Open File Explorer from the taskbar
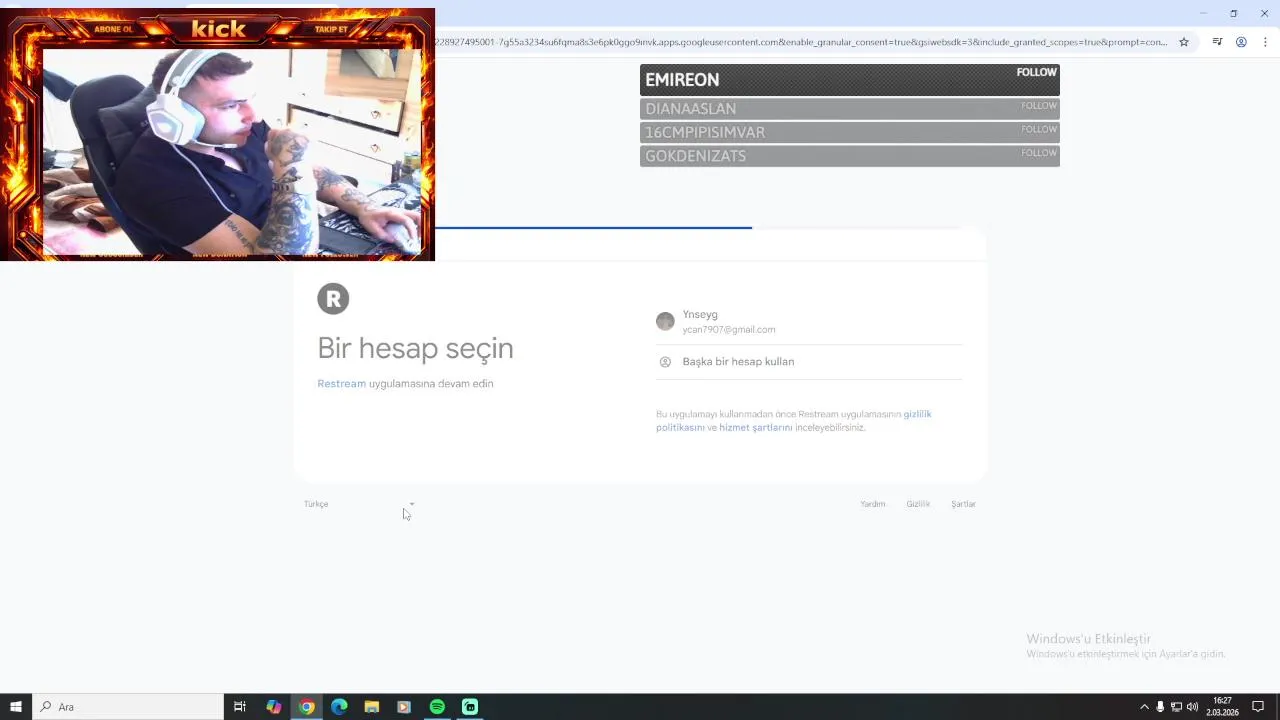This screenshot has width=1280, height=720. (371, 707)
